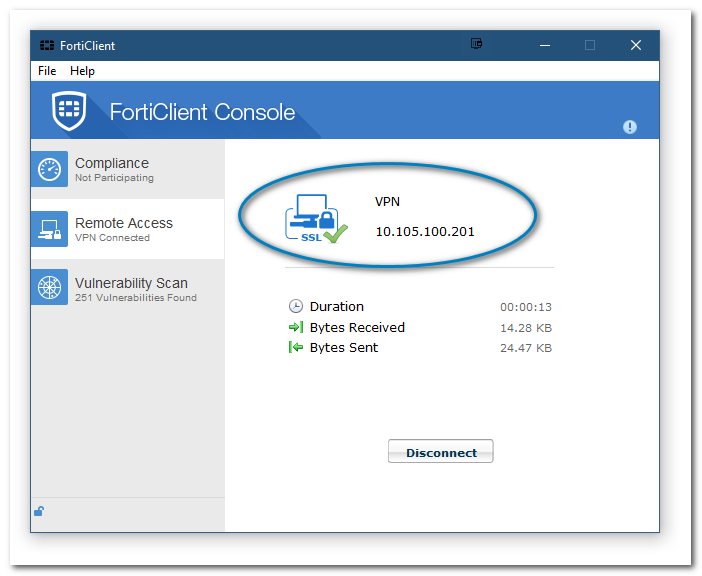The height and width of the screenshot is (576, 702).
Task: Minimize the FortiClient window
Action: pos(545,45)
